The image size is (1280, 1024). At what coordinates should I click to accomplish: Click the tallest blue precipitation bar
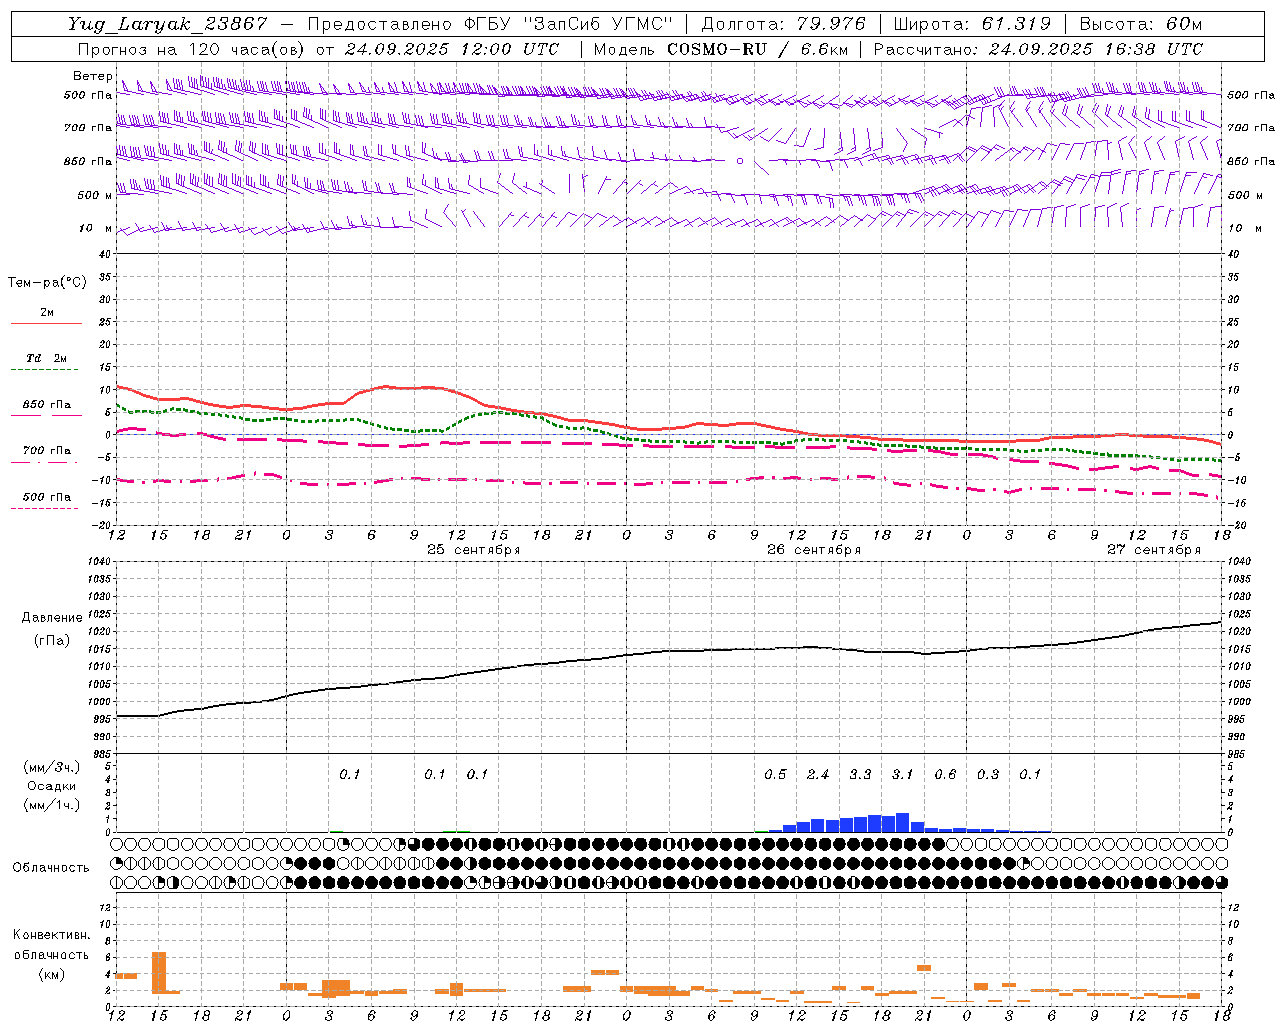click(x=902, y=822)
